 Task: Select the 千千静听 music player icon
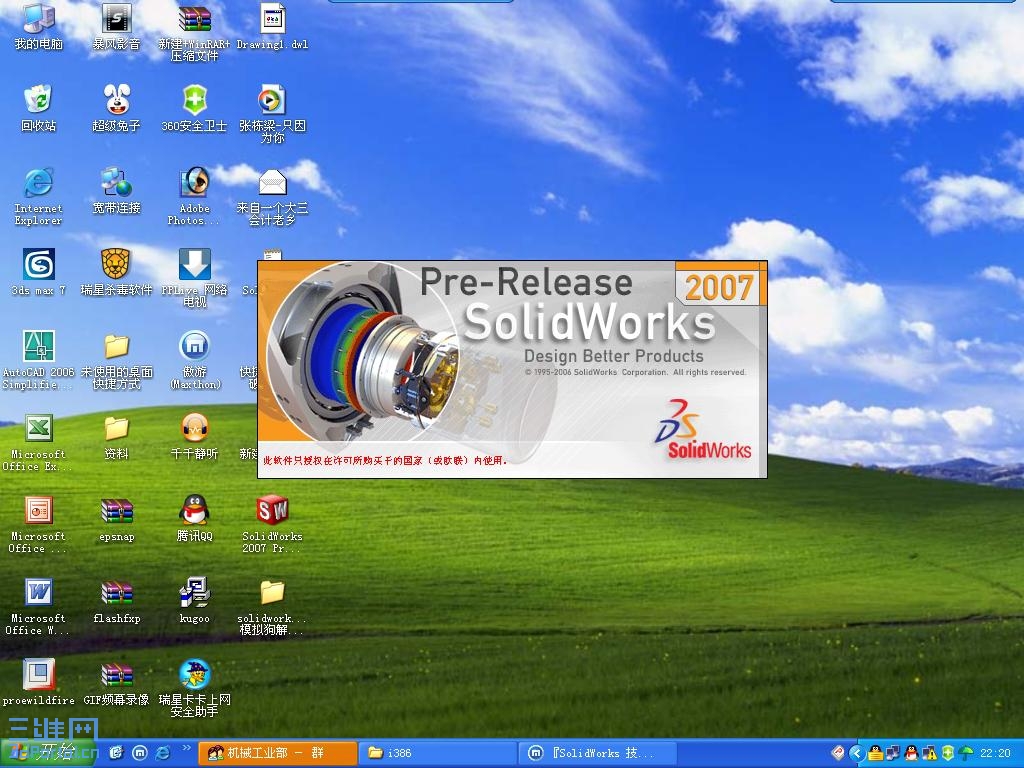point(194,436)
